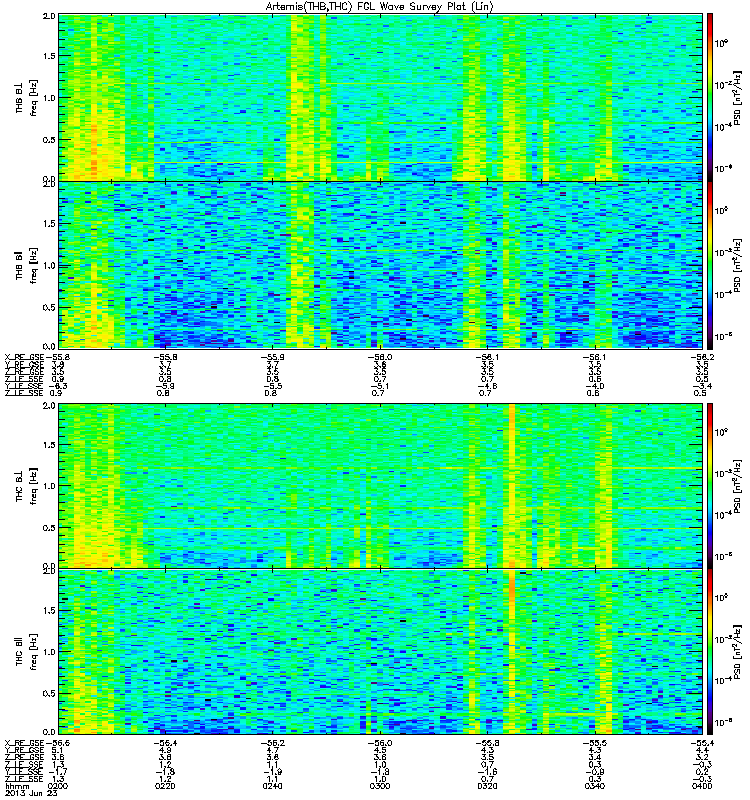Click the color bar beside THC B-parallel panel

(x=710, y=652)
